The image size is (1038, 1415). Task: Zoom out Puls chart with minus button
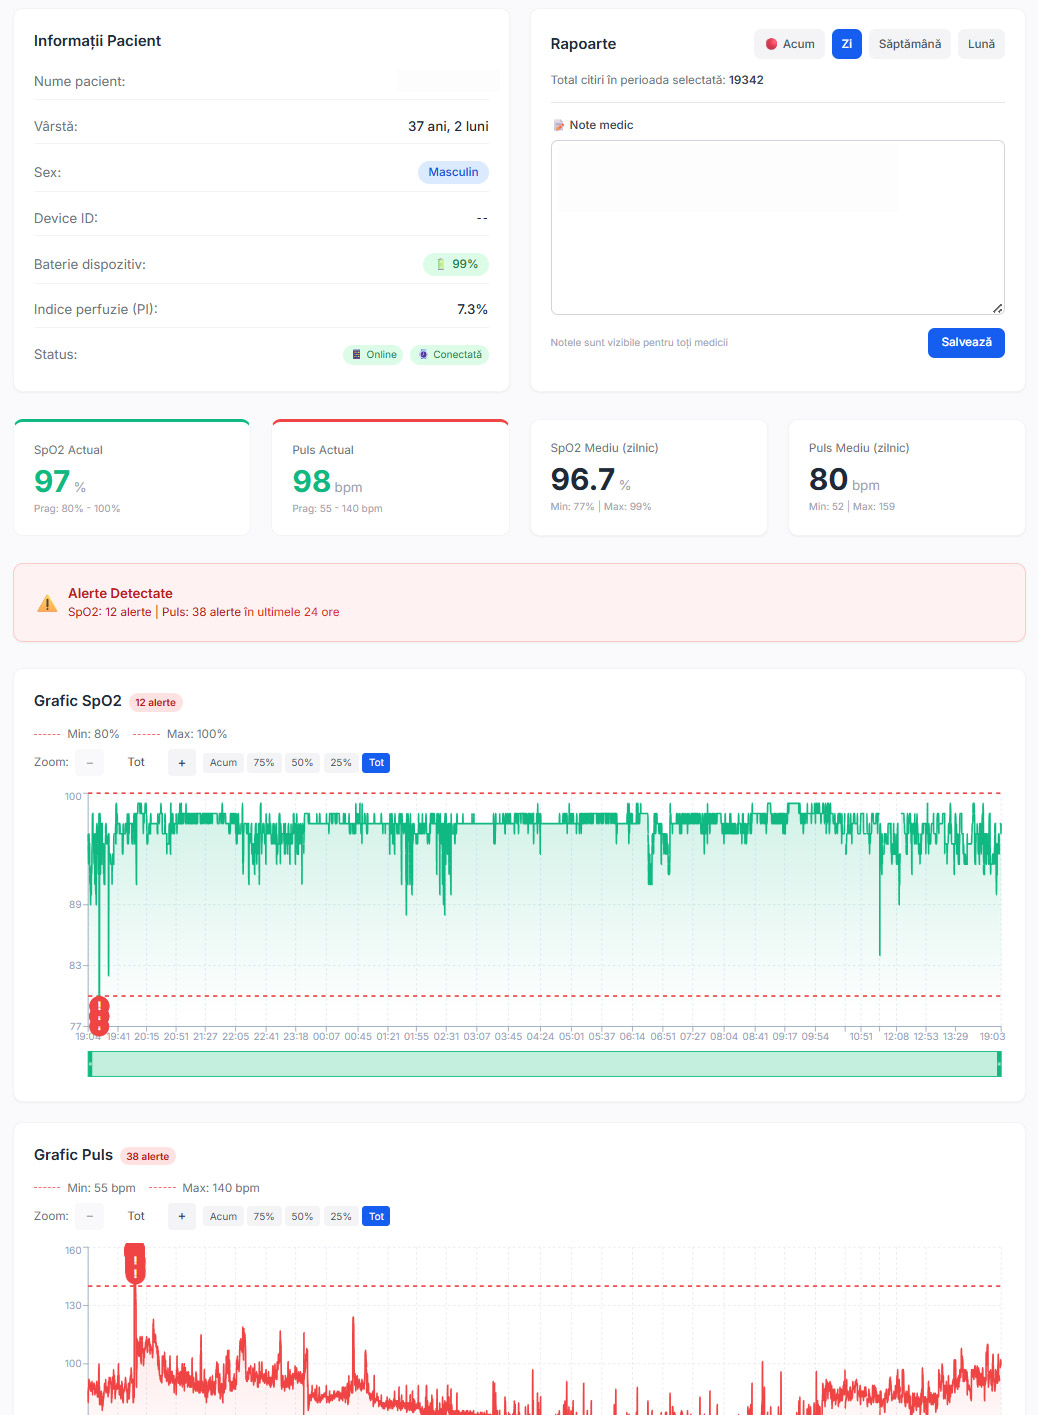[90, 1217]
